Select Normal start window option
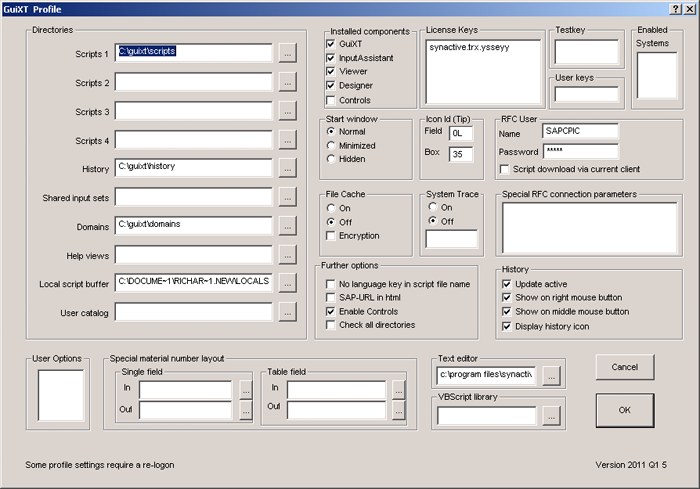Viewport: 700px width, 489px height. pos(331,131)
